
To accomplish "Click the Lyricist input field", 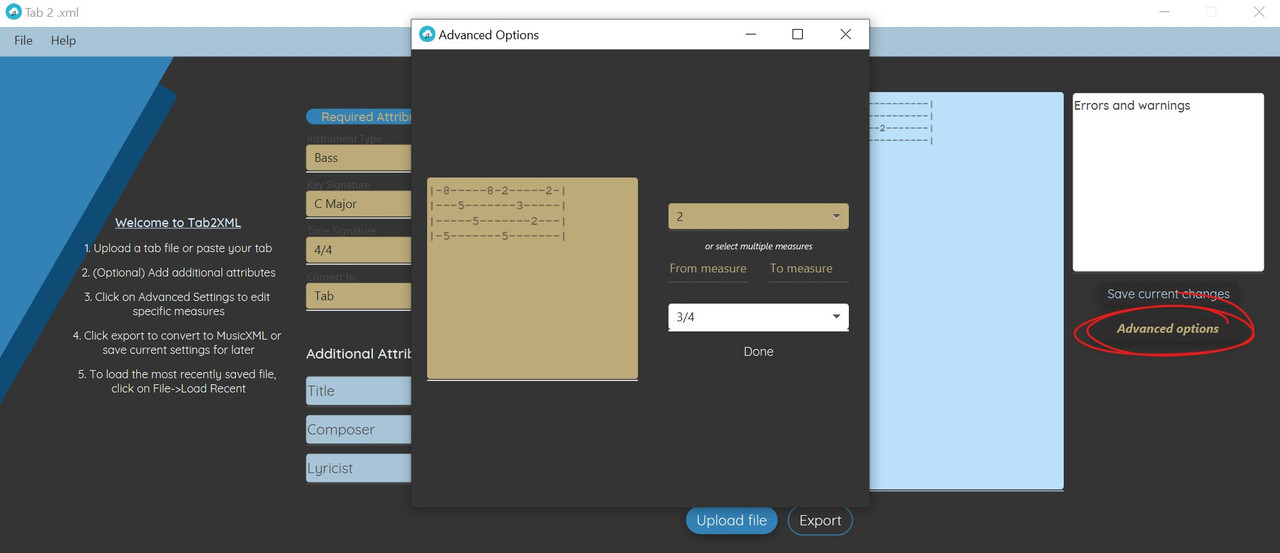I will point(359,468).
